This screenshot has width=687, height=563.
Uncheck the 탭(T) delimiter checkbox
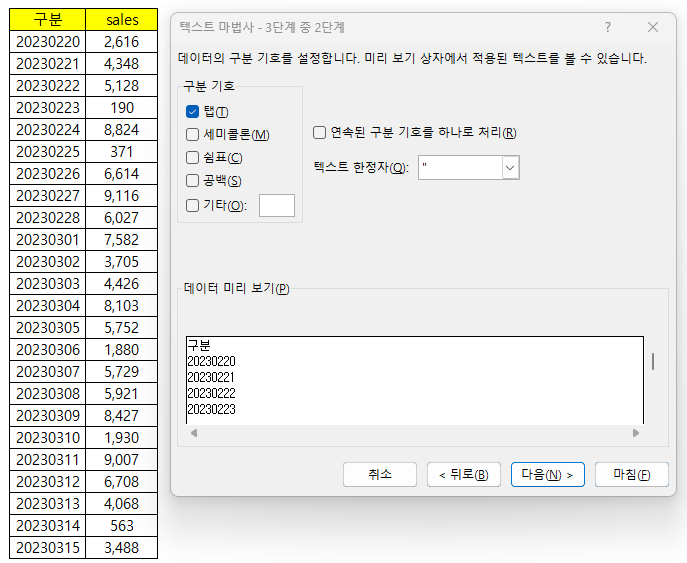click(192, 112)
